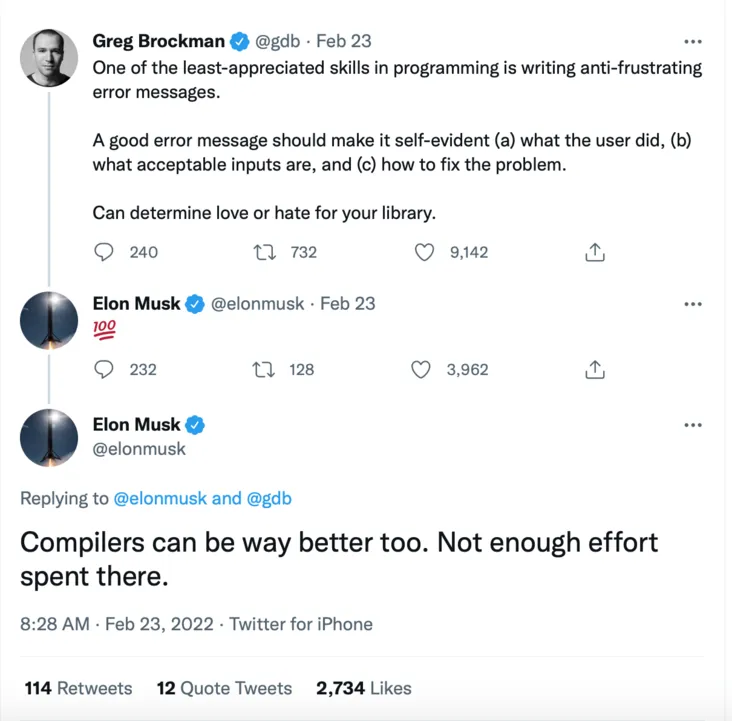The image size is (732, 721).
Task: Reply to Elon Musk's 100 emoji tweet
Action: pyautogui.click(x=104, y=369)
